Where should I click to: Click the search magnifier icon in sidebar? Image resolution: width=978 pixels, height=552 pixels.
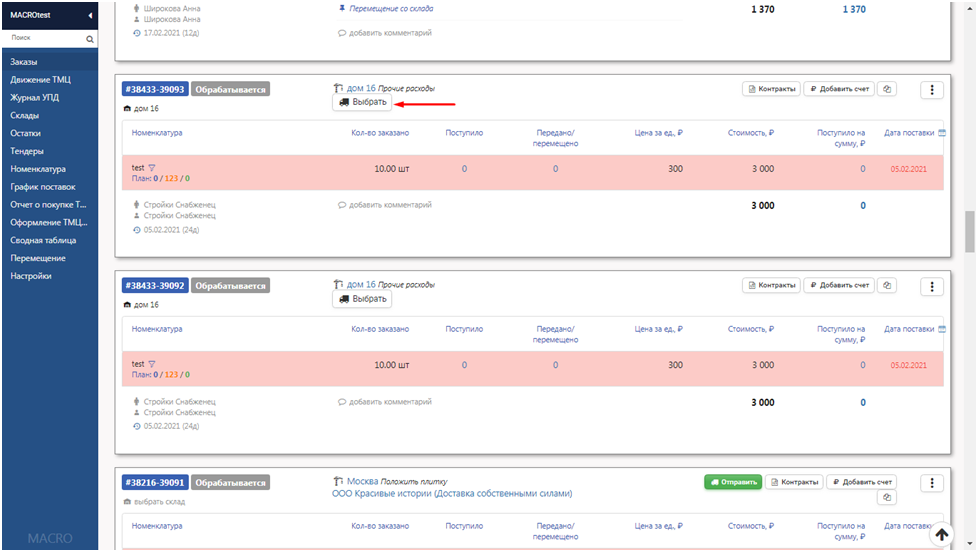tap(90, 39)
